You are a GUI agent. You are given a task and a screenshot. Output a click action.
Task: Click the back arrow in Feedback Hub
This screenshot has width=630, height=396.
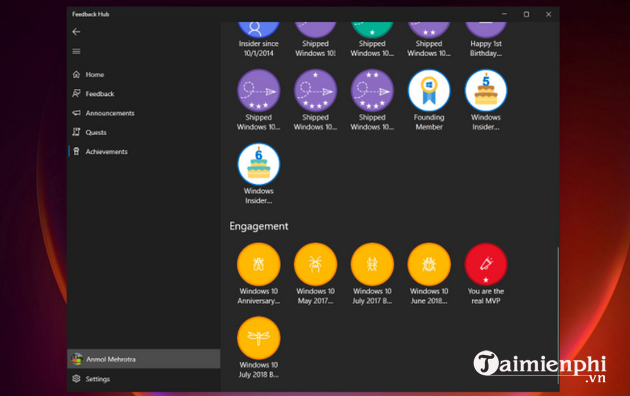point(76,32)
